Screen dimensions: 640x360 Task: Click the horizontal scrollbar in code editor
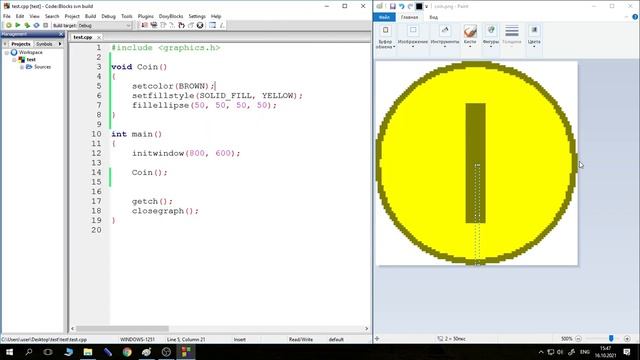(122, 329)
